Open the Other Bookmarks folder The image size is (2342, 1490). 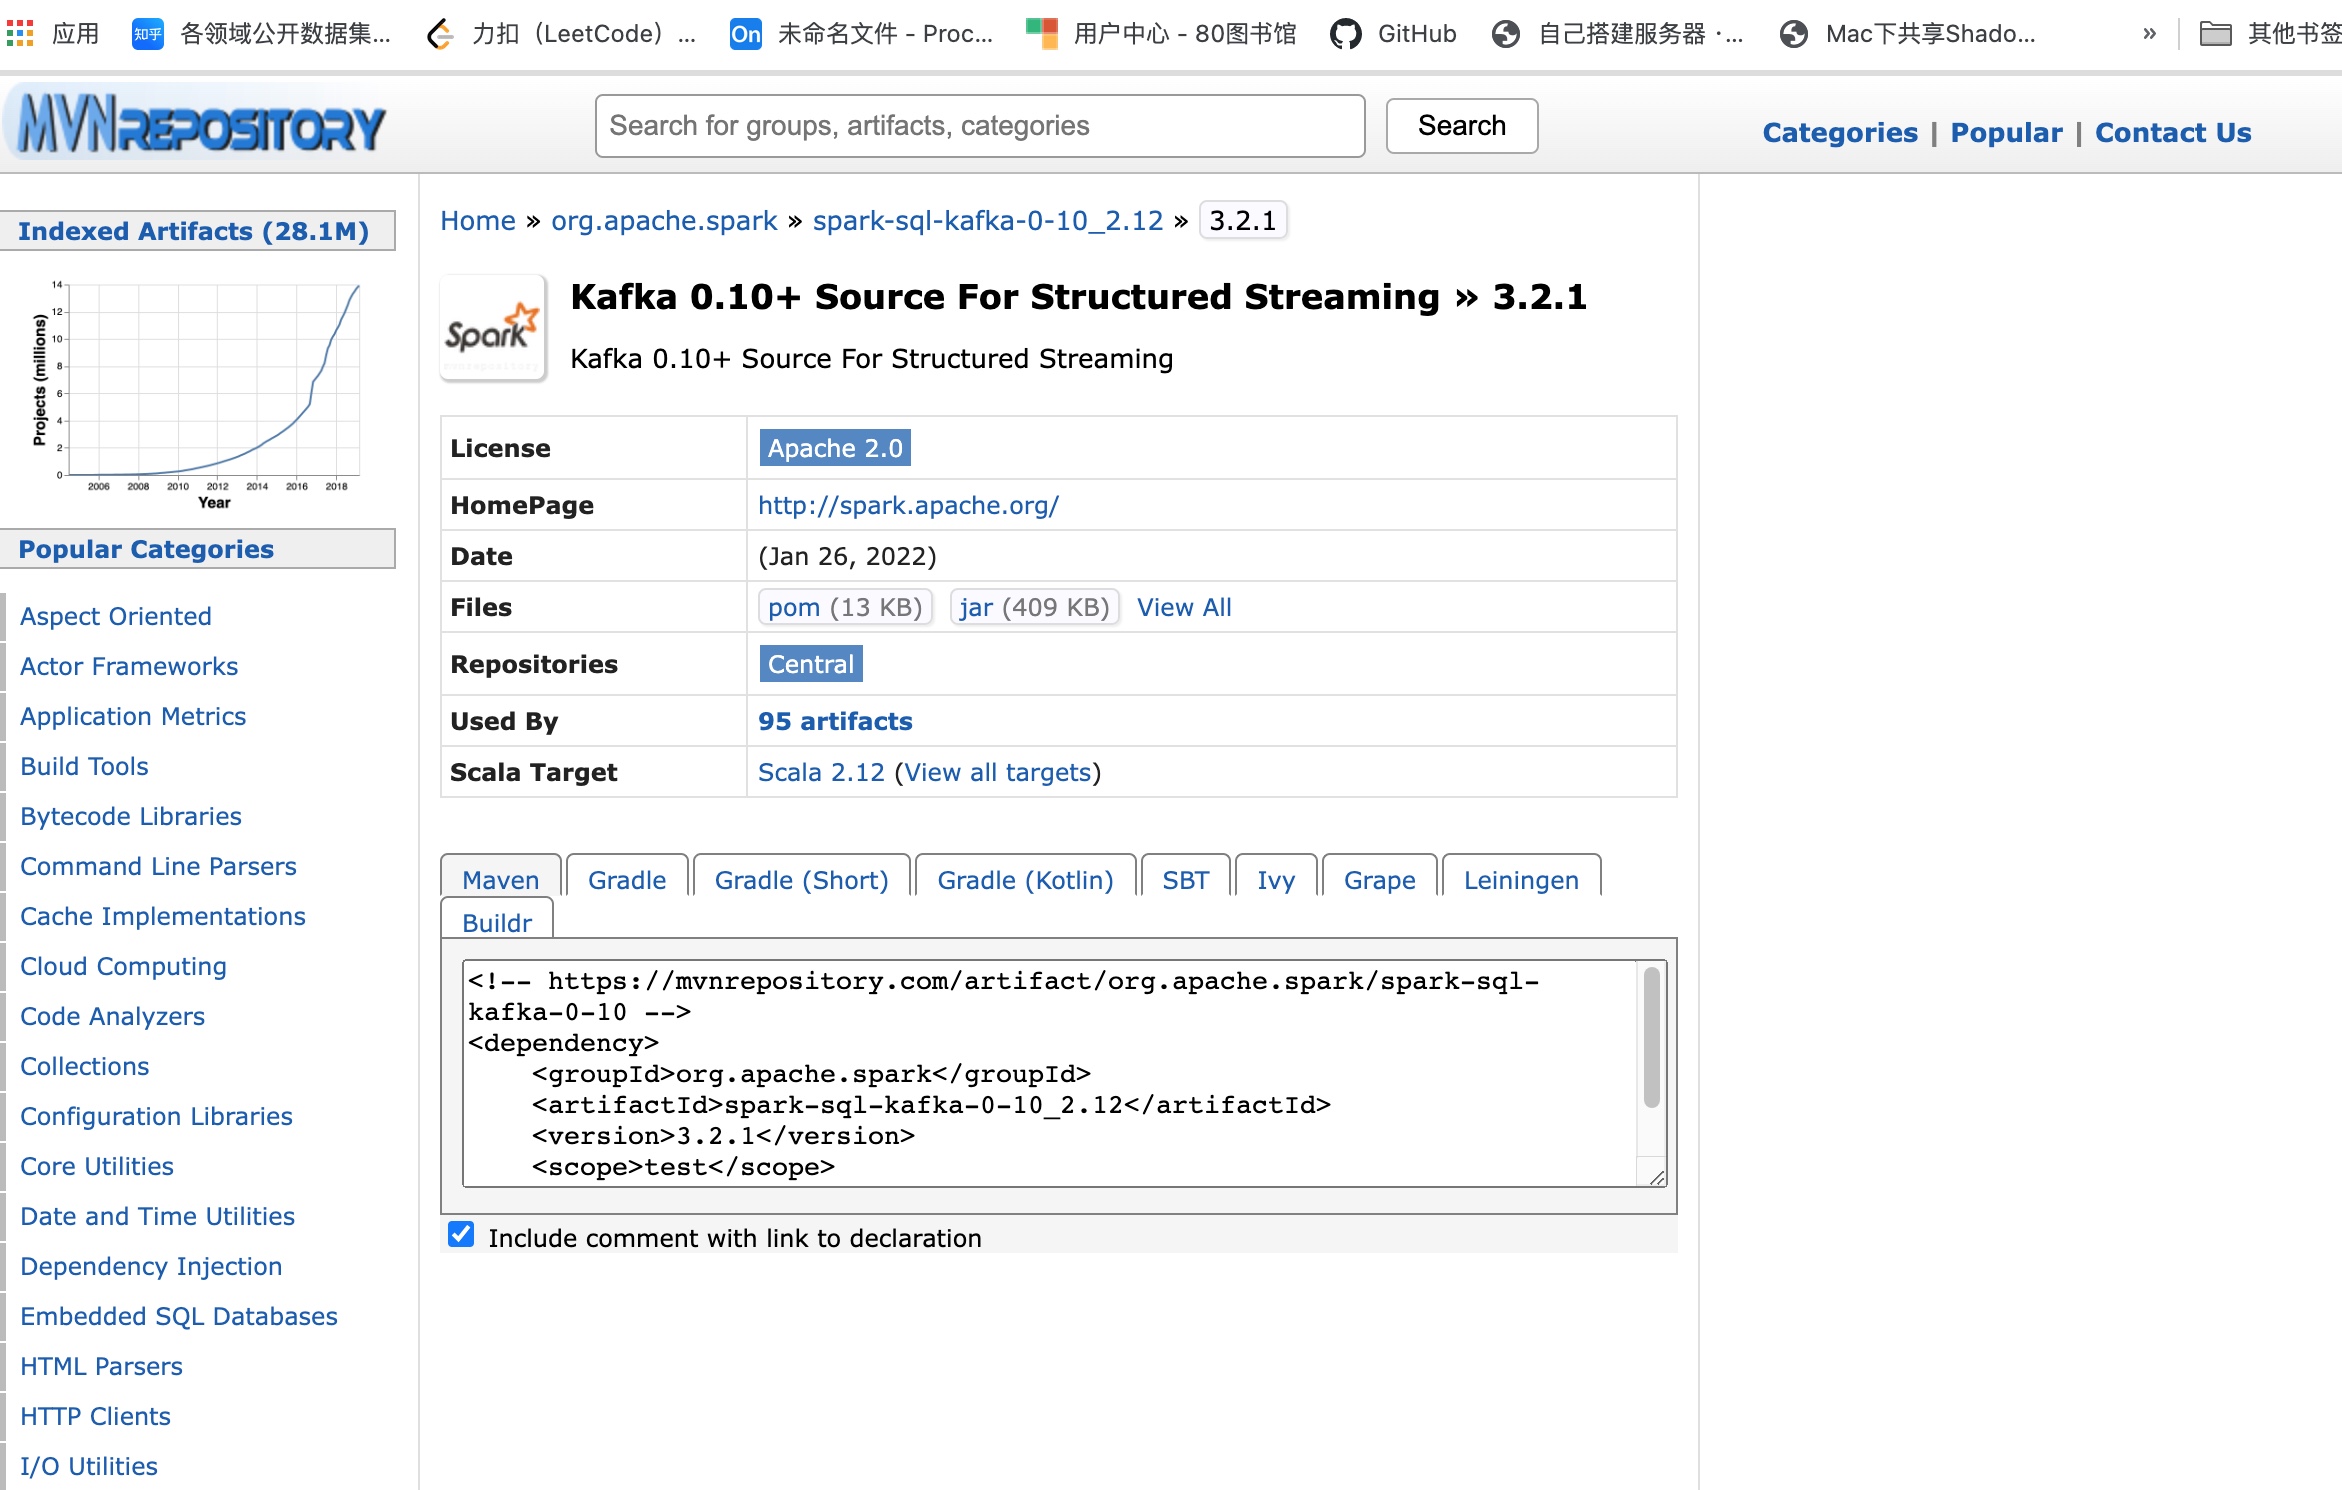2270,34
